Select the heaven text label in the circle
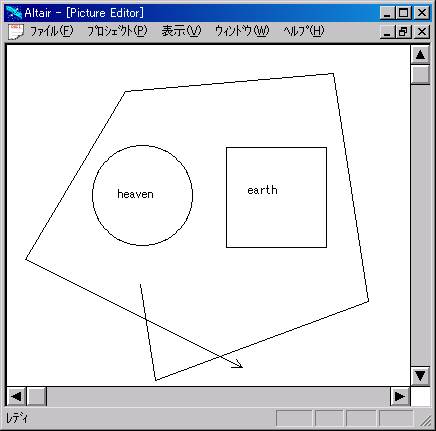The height and width of the screenshot is (431, 436). [135, 194]
